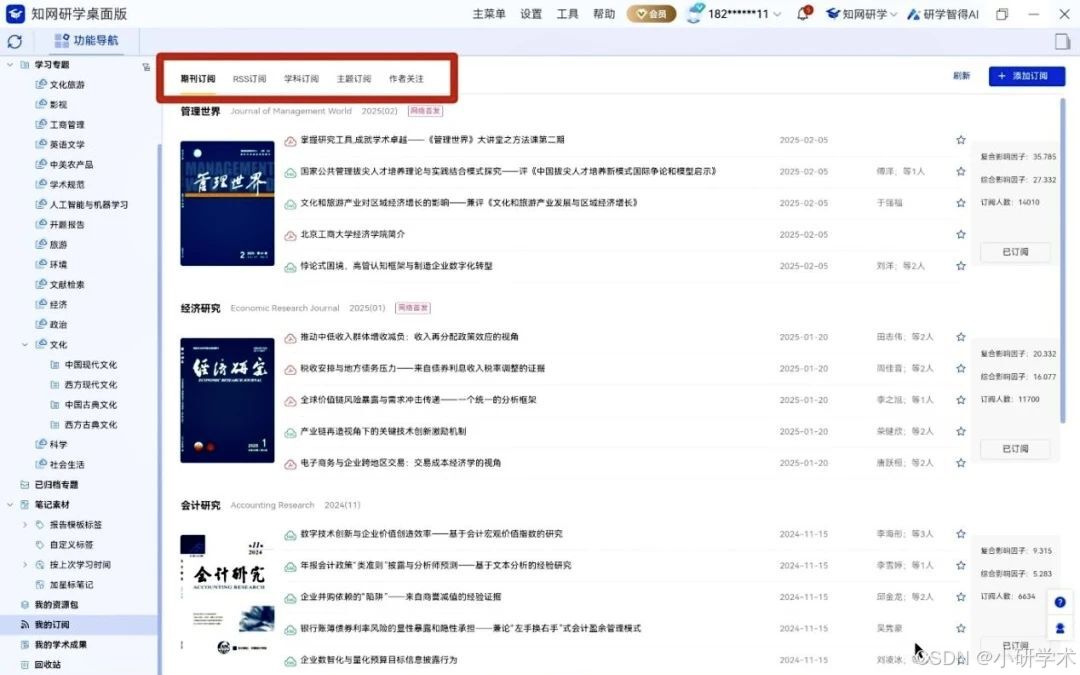Open the customer service floating icon
The image size is (1080, 675).
pos(1060,627)
